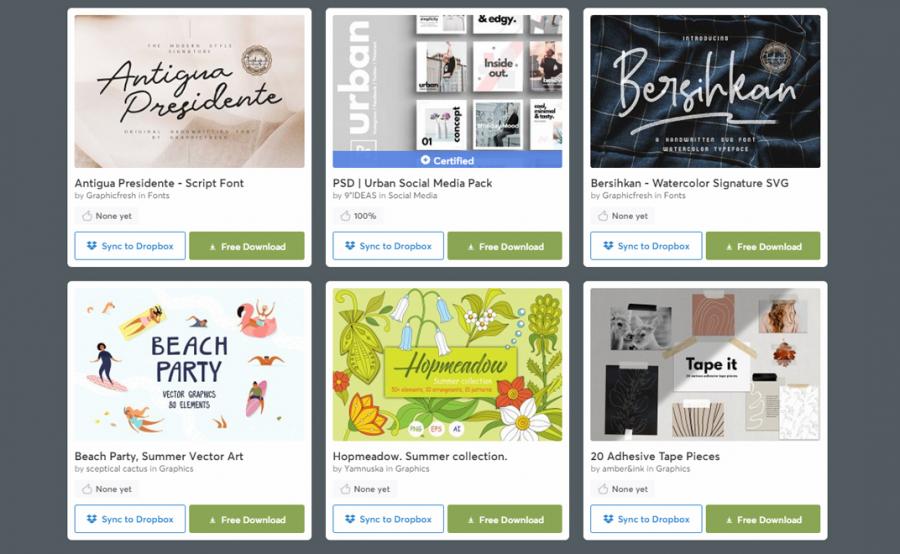Free Download the Bersihkan font
The image size is (900, 554).
tap(763, 246)
